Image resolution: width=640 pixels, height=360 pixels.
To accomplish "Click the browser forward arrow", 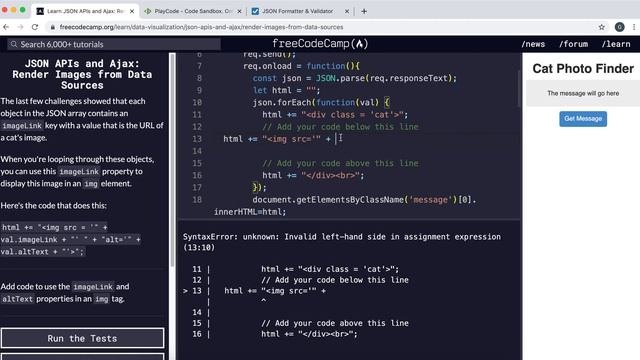I will [x=20, y=27].
